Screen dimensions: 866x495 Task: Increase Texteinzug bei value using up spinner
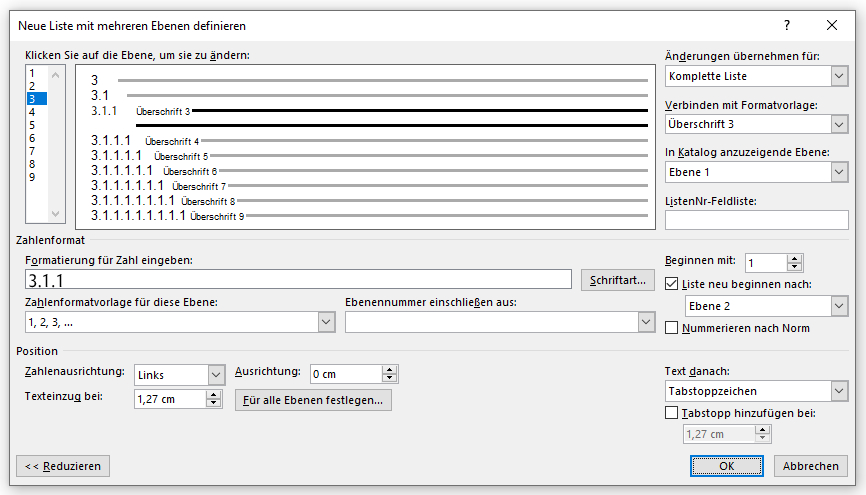pyautogui.click(x=213, y=395)
